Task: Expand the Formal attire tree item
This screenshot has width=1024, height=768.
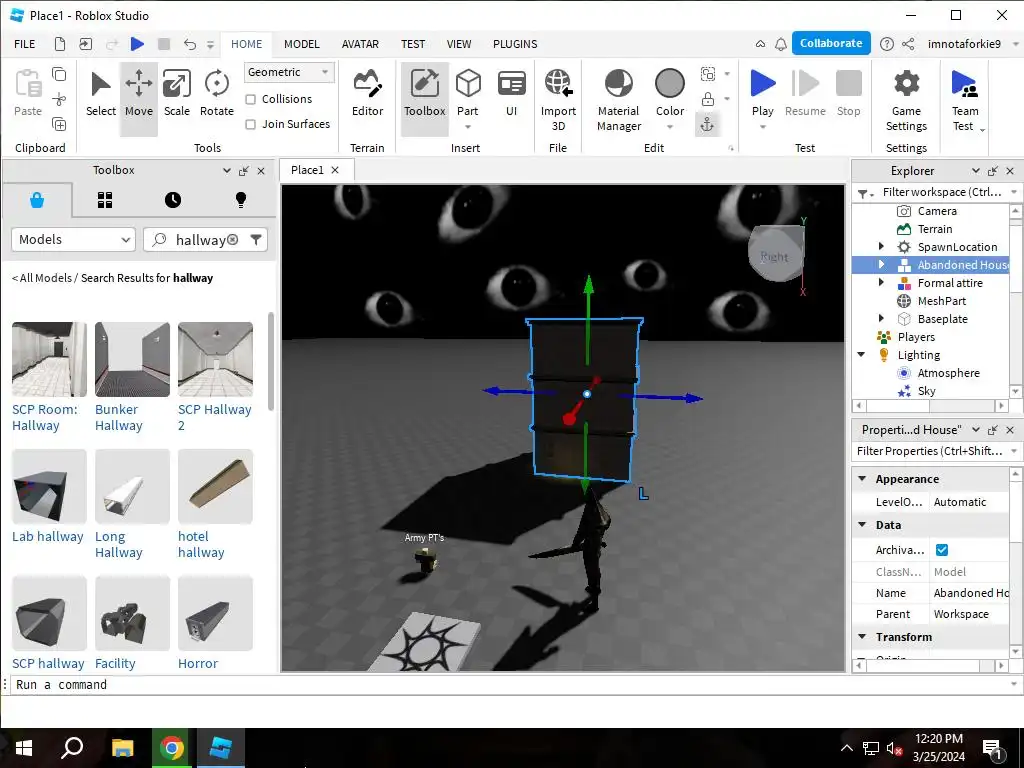Action: pyautogui.click(x=881, y=283)
